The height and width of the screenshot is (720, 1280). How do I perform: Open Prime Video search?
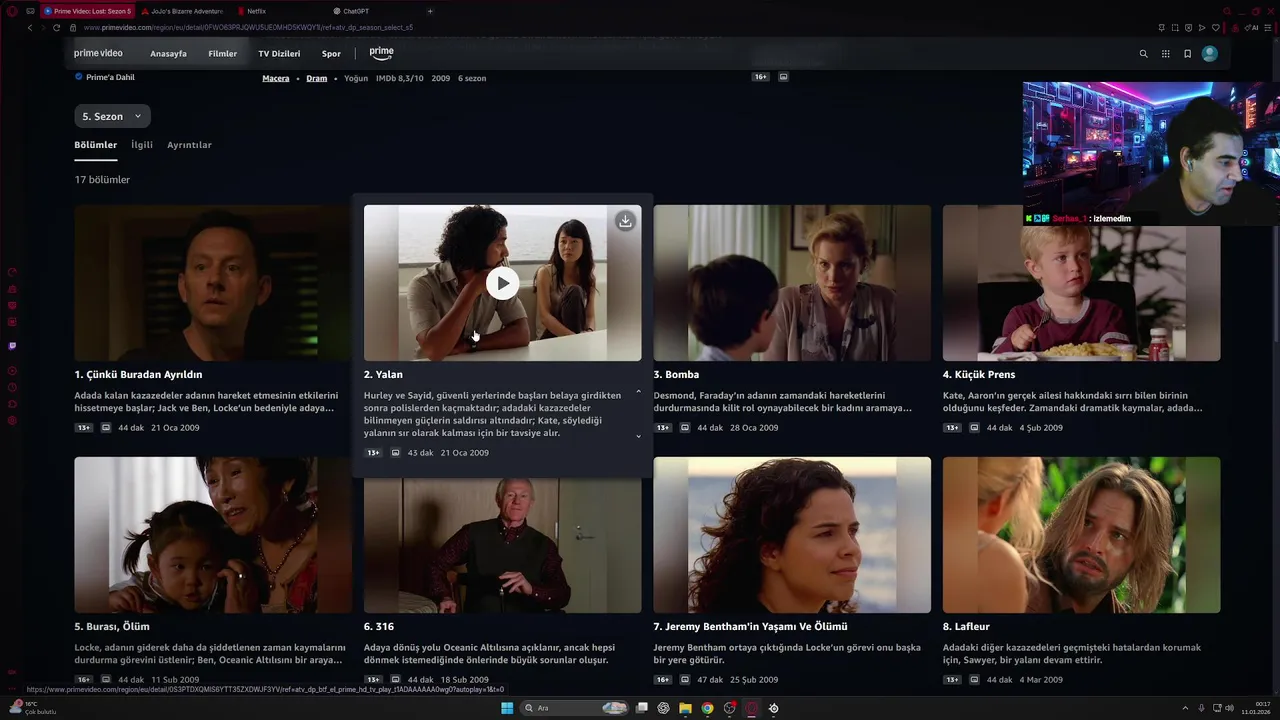(1144, 54)
